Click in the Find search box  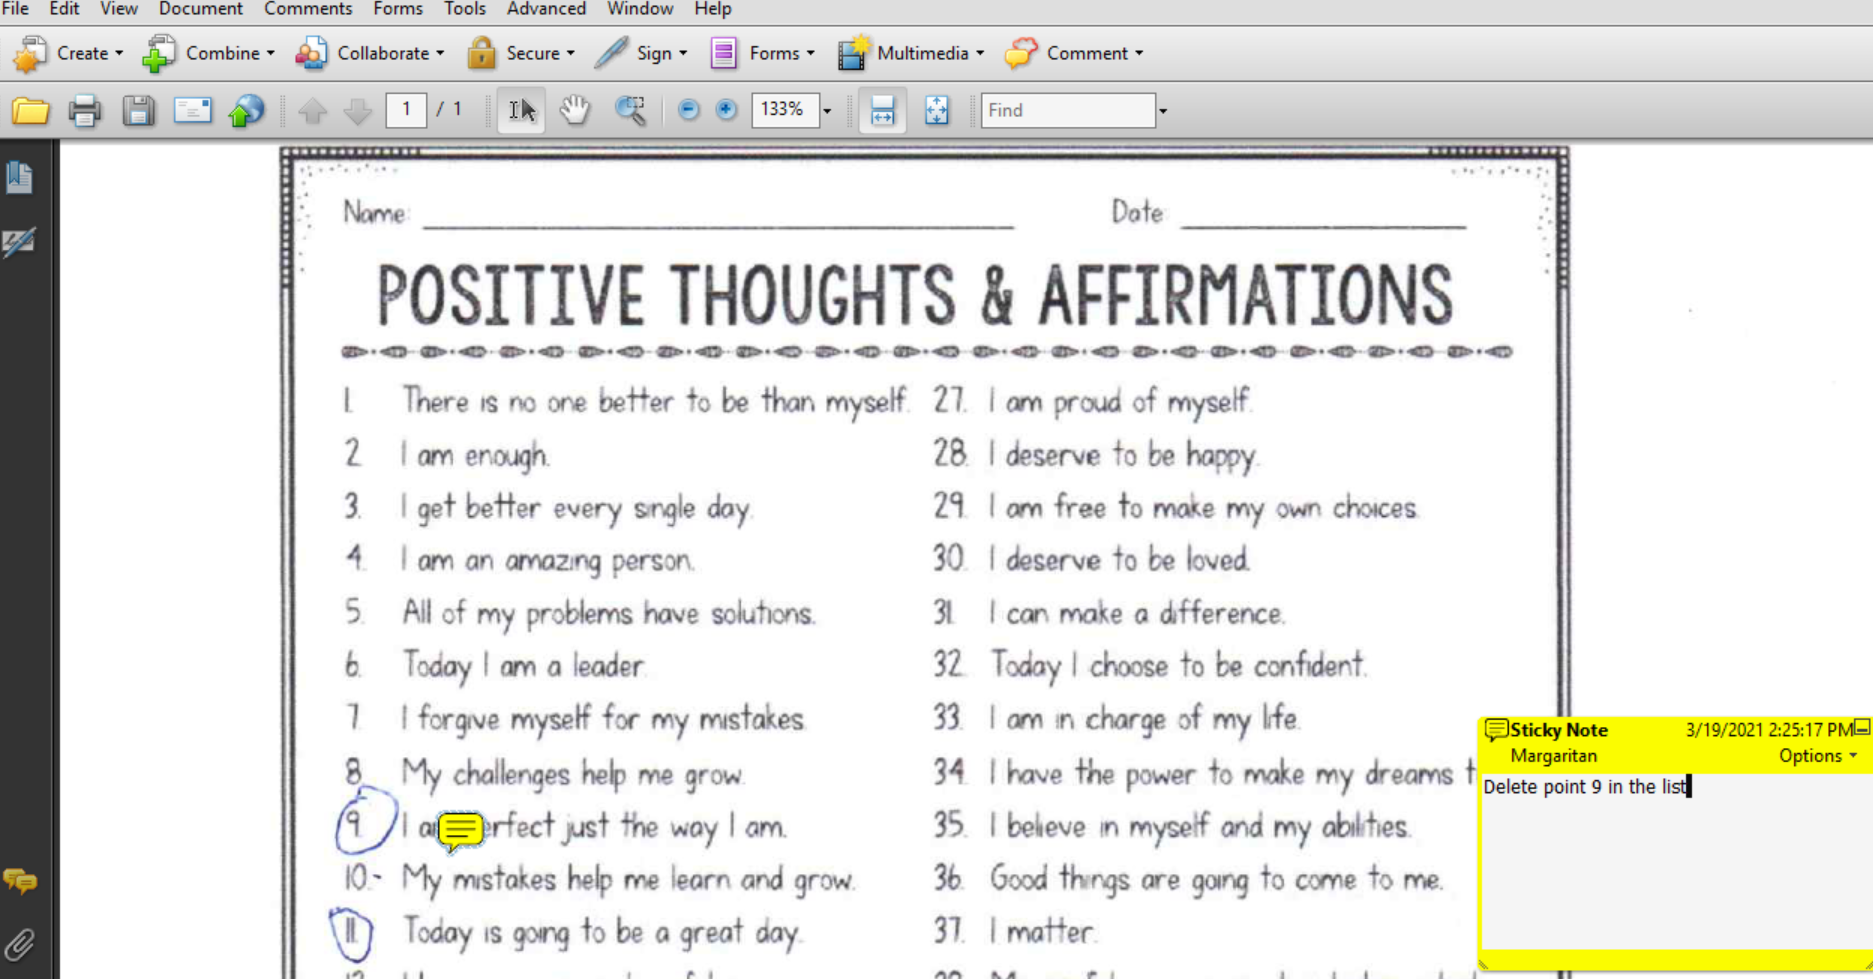1068,110
